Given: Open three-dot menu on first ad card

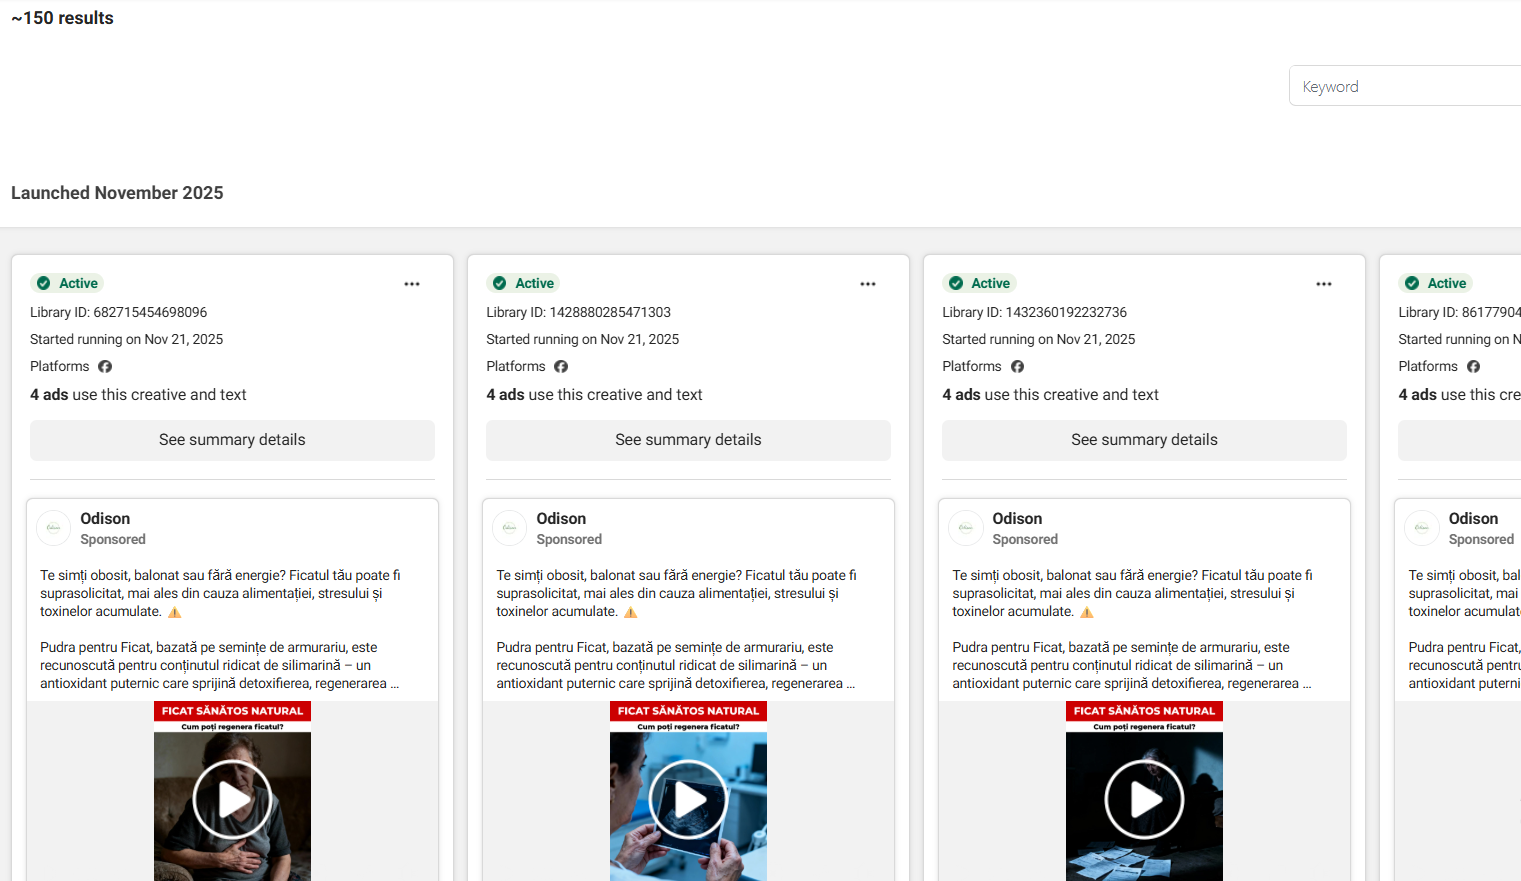Looking at the screenshot, I should 412,284.
